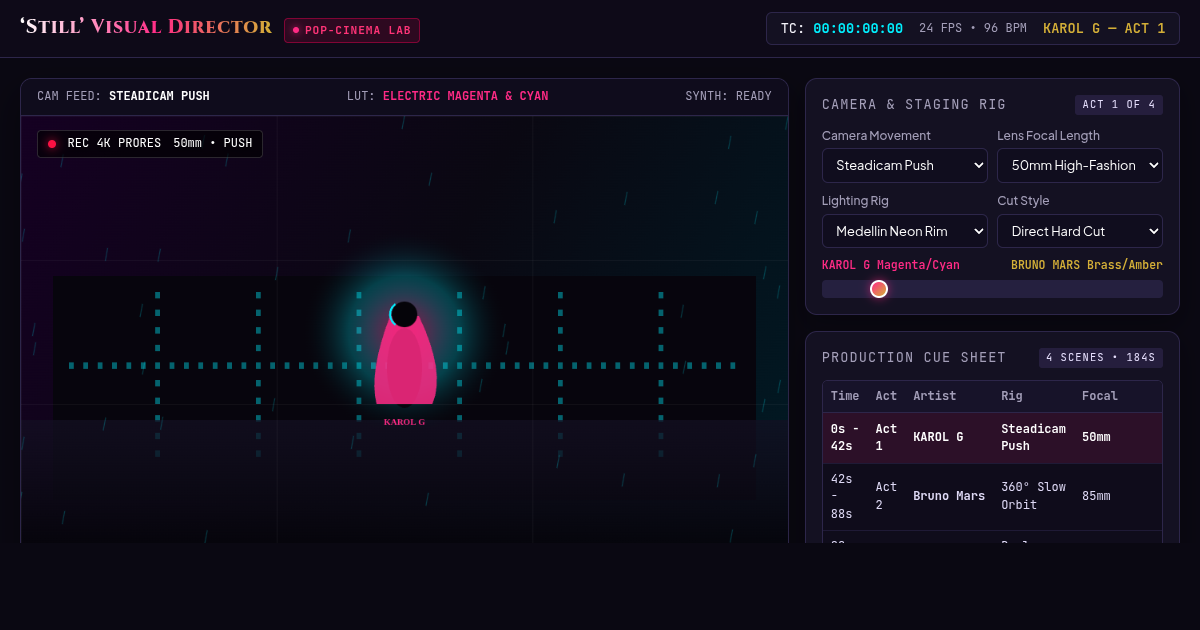Click the Steadicam Push cell in cue sheet
Image resolution: width=1200 pixels, height=630 pixels.
coord(1033,438)
